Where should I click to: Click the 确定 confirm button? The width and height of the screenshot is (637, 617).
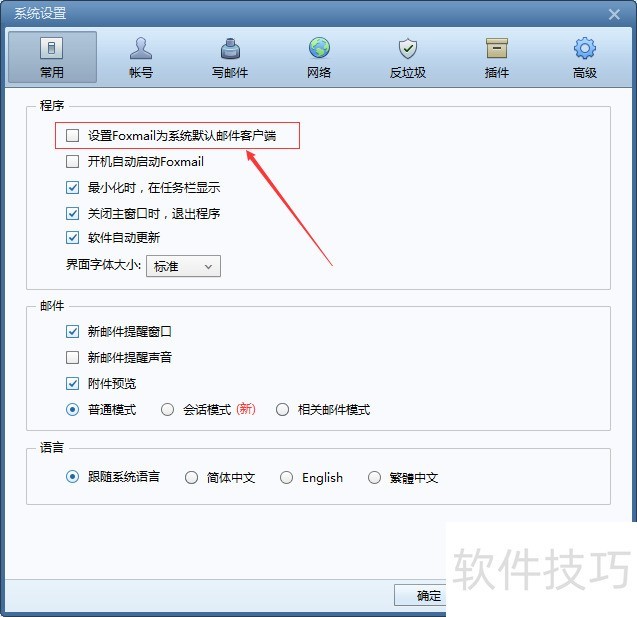pyautogui.click(x=420, y=595)
